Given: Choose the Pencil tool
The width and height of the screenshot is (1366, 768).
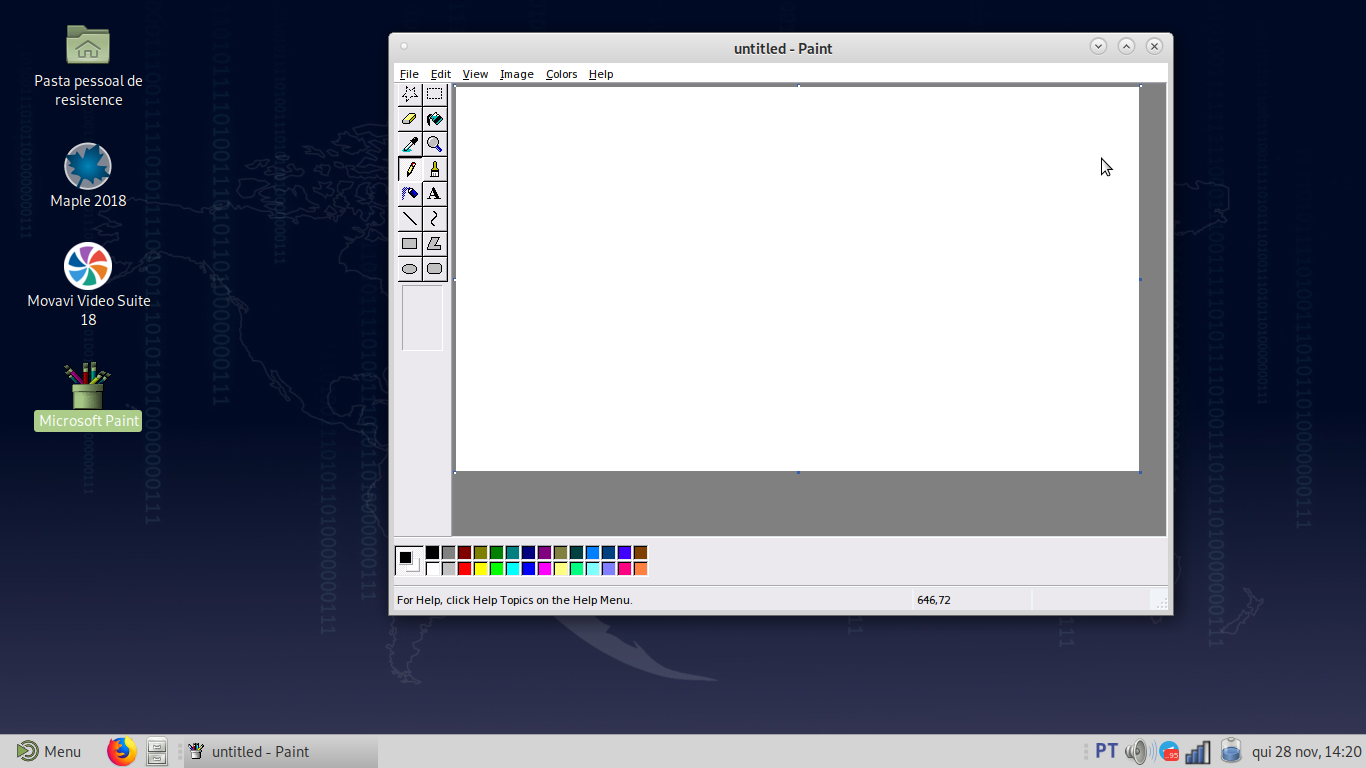Looking at the screenshot, I should 410,169.
